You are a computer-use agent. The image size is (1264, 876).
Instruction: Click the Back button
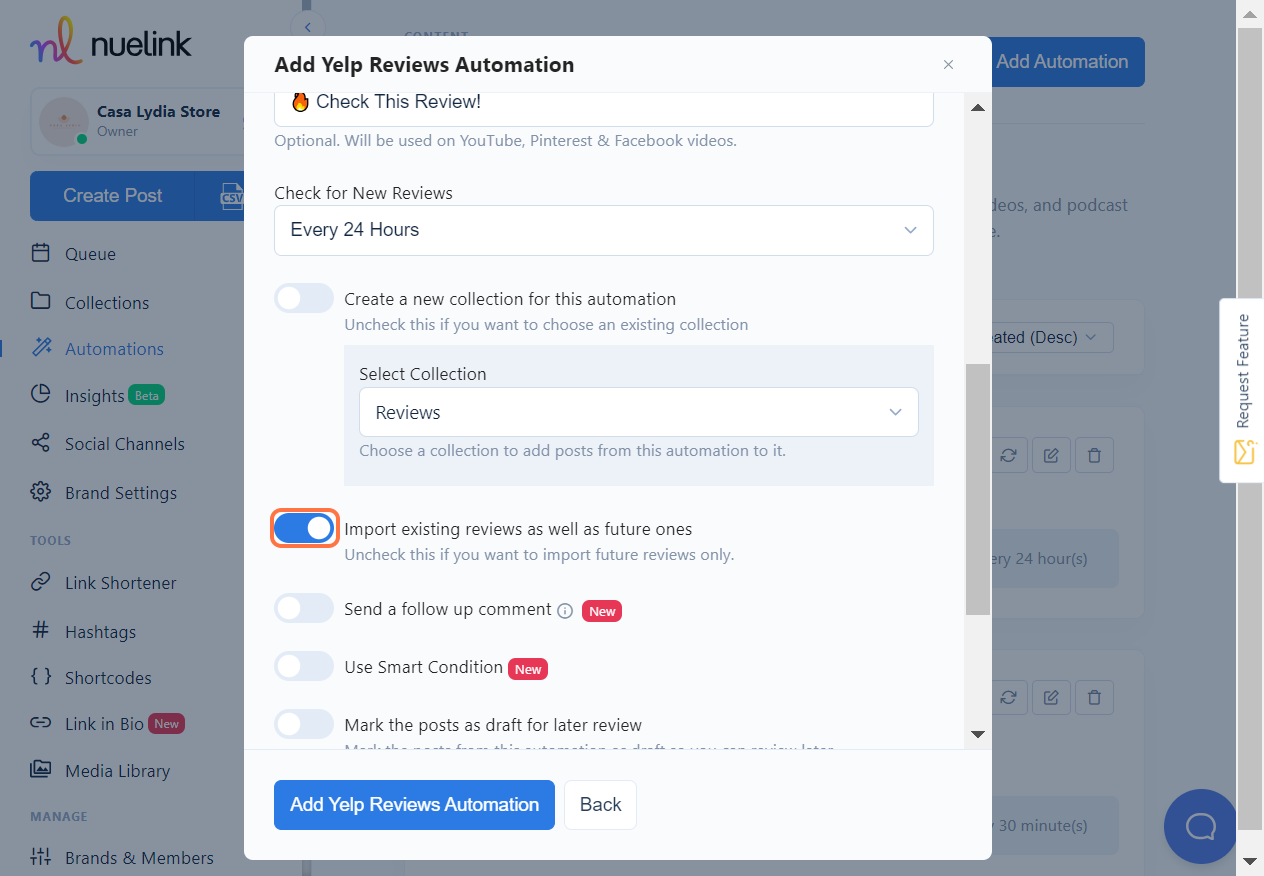click(x=600, y=805)
